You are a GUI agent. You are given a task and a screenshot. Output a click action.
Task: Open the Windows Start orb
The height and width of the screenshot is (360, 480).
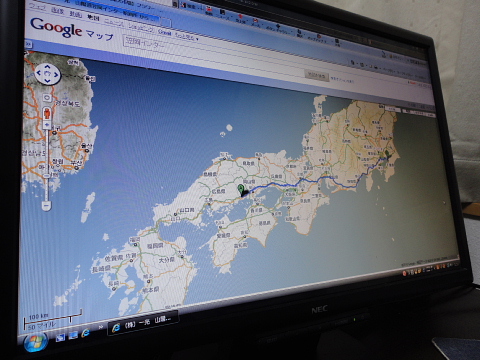click(36, 342)
